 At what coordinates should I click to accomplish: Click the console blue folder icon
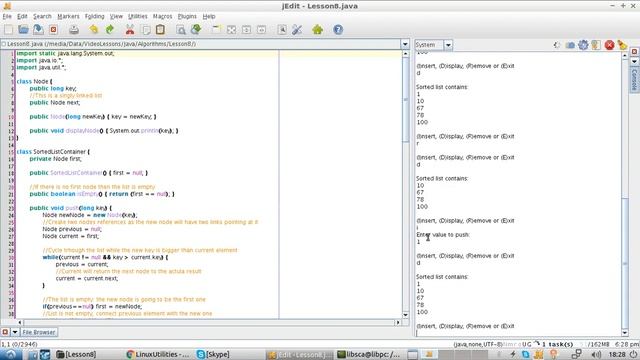(x=570, y=45)
